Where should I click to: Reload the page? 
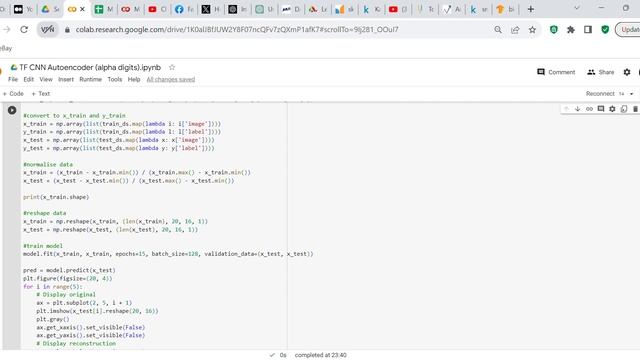coord(24,29)
